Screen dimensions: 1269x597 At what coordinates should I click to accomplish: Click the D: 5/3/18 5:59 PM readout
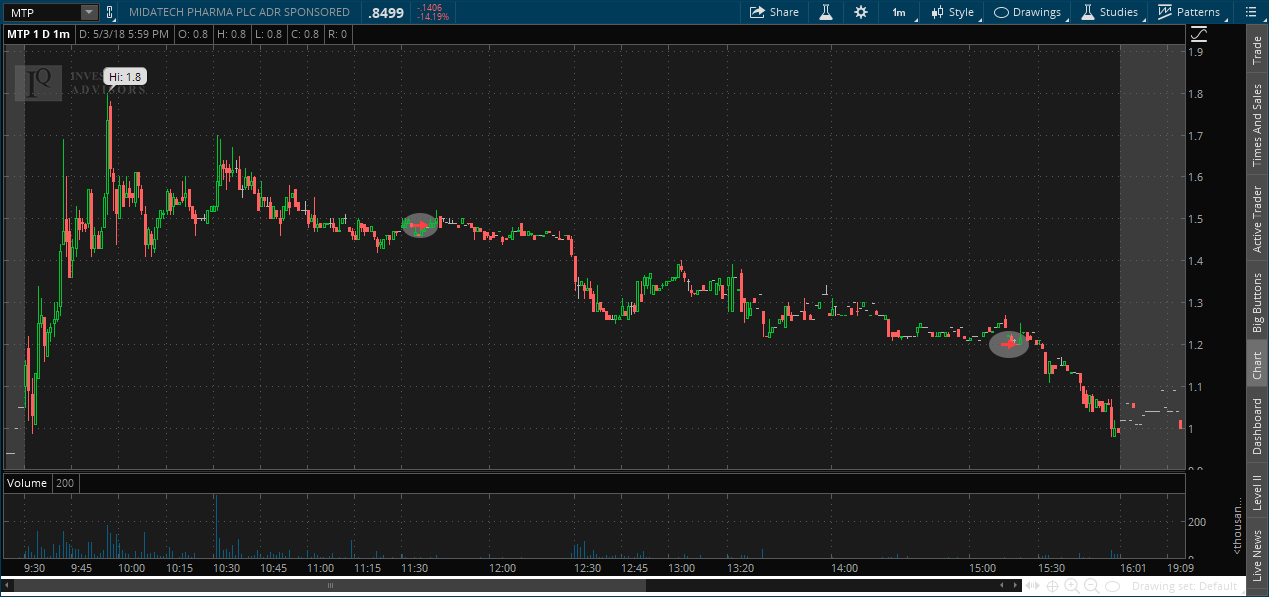(x=126, y=34)
